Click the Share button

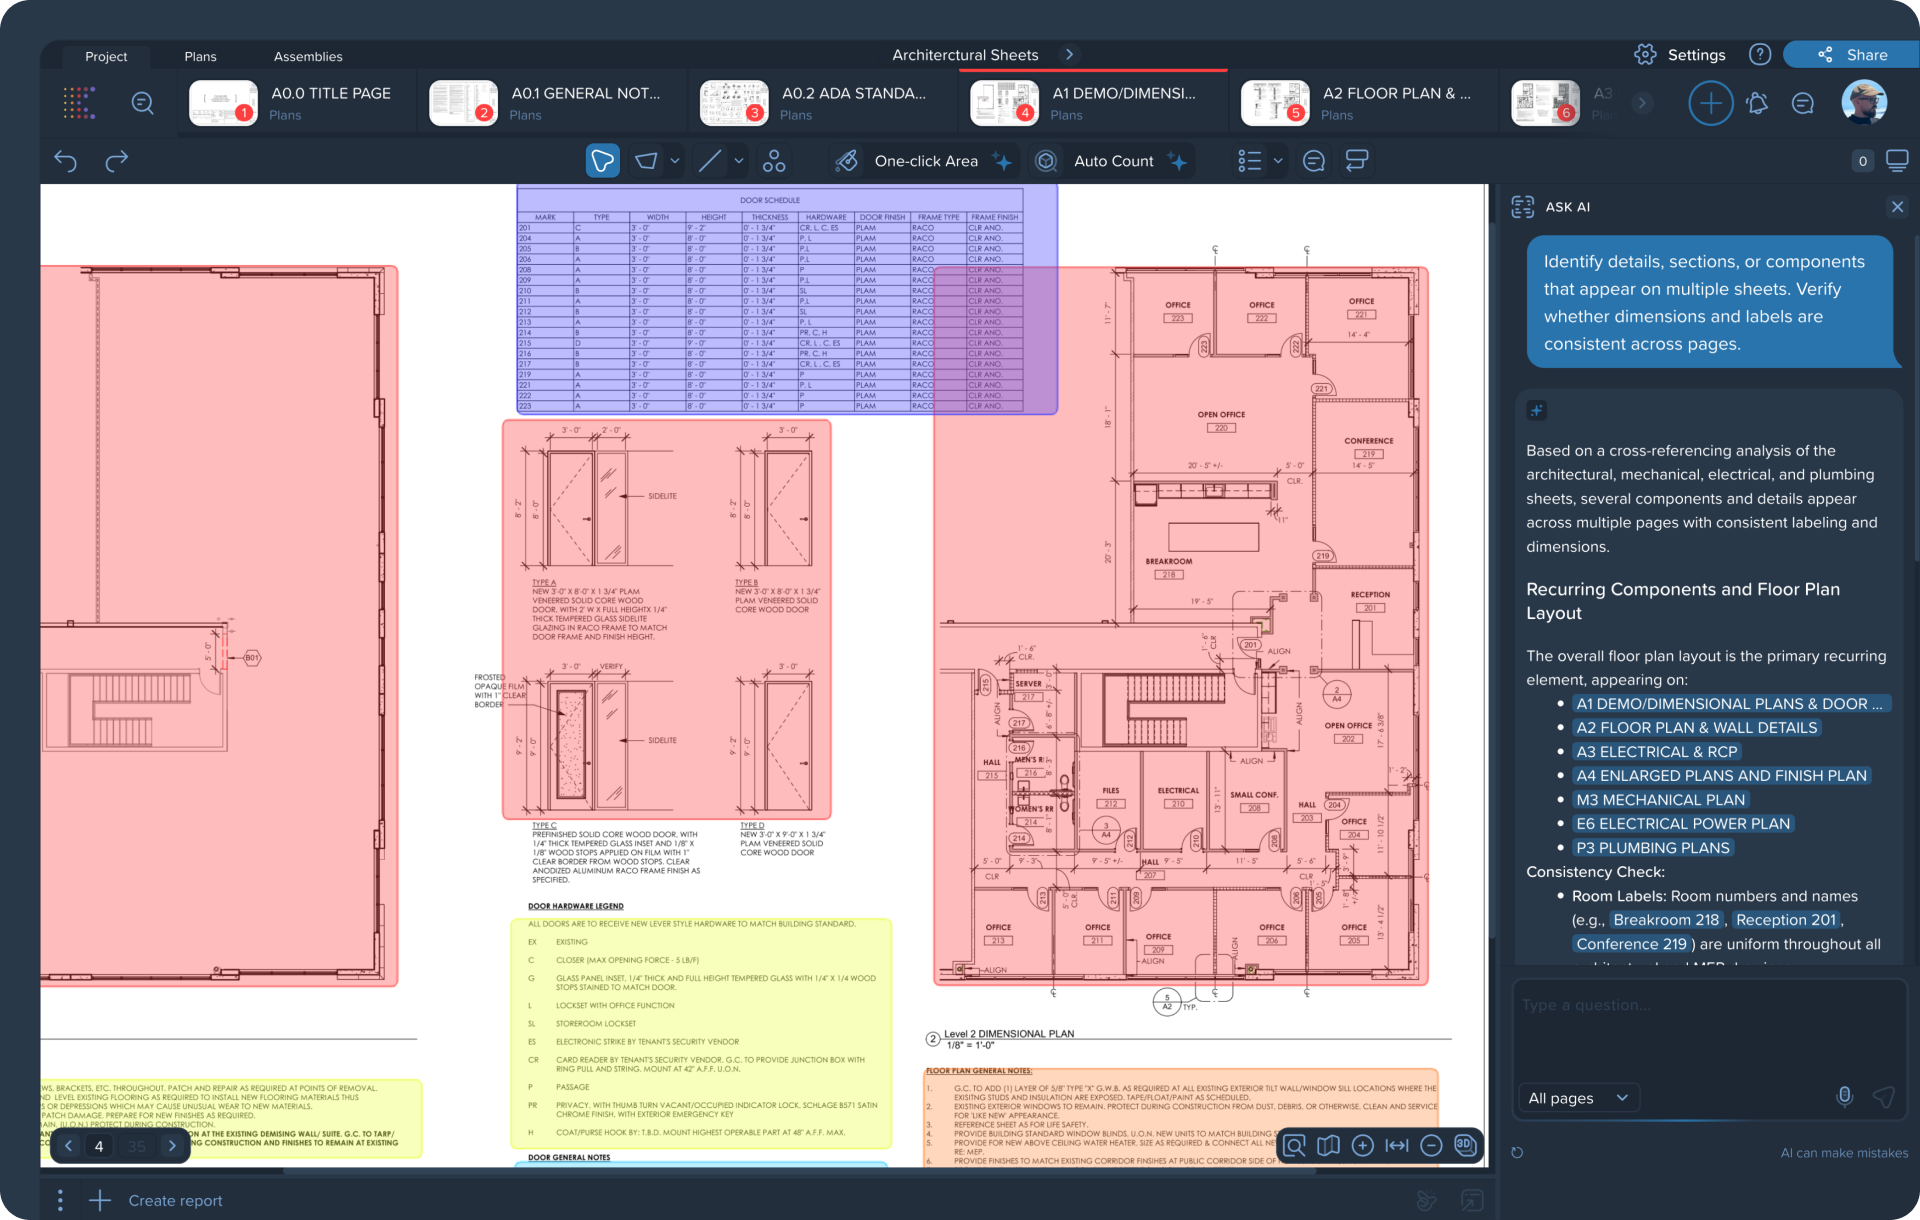pyautogui.click(x=1853, y=55)
